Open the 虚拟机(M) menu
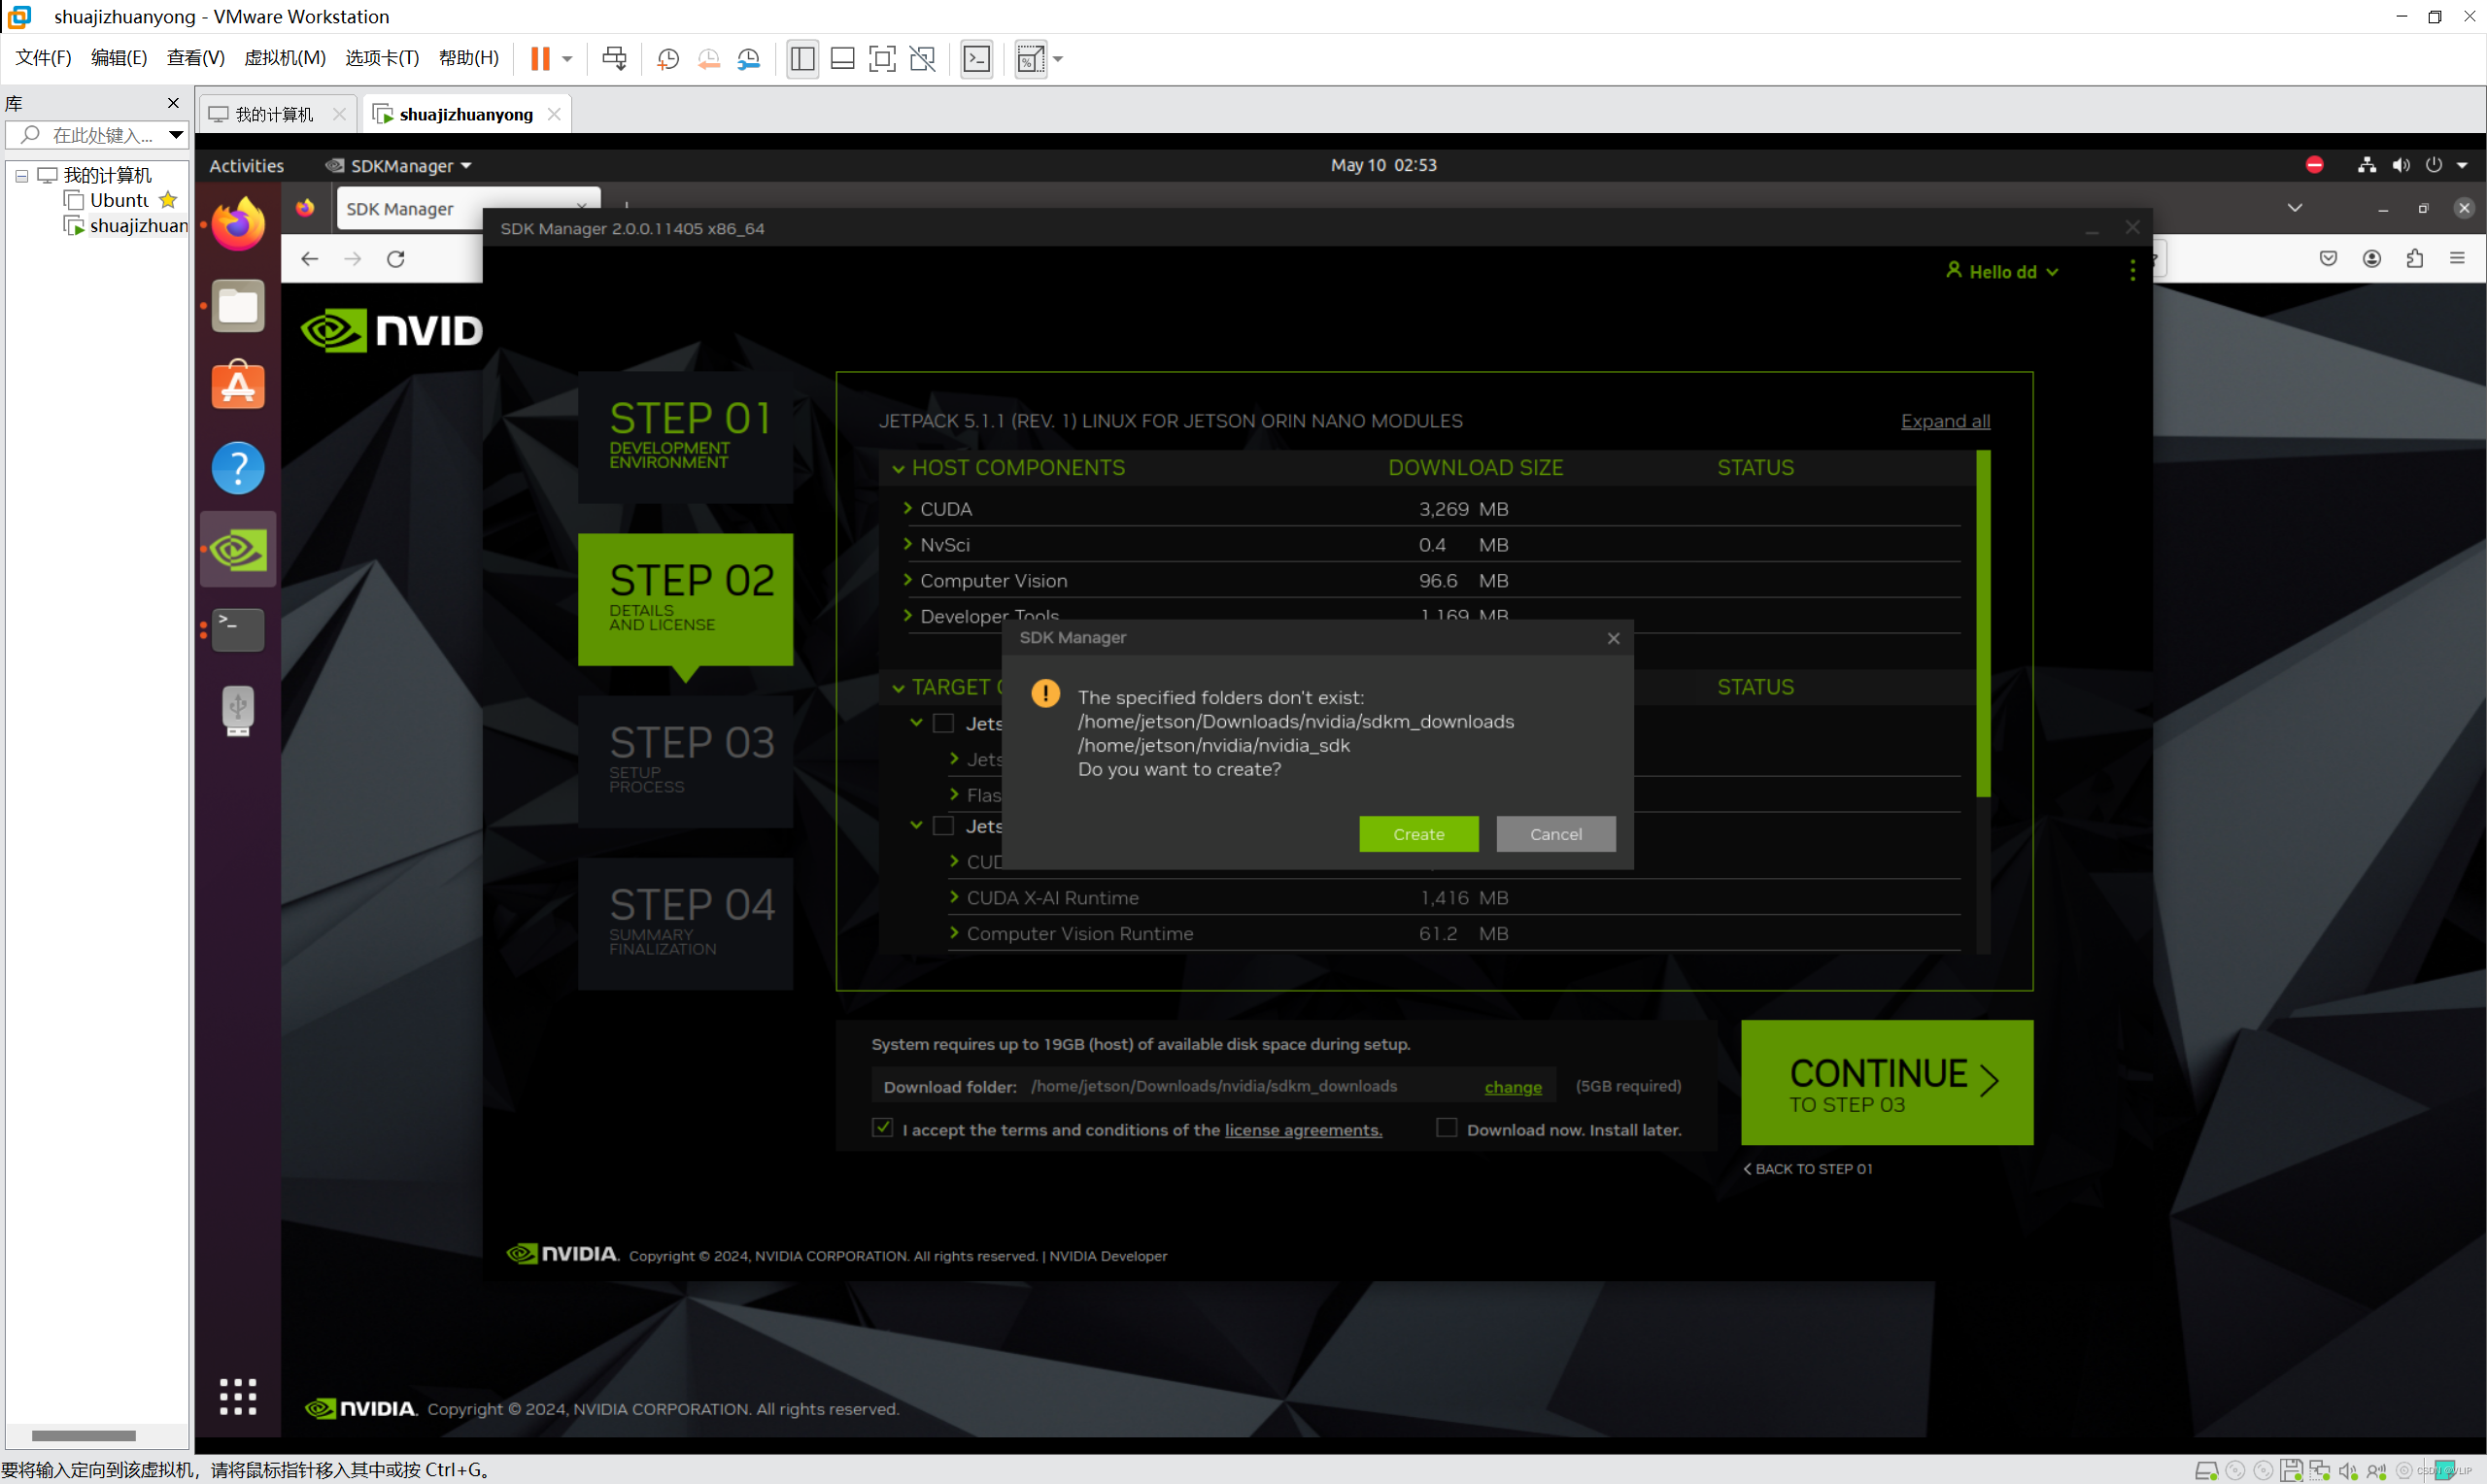The height and width of the screenshot is (1484, 2487). pyautogui.click(x=285, y=58)
